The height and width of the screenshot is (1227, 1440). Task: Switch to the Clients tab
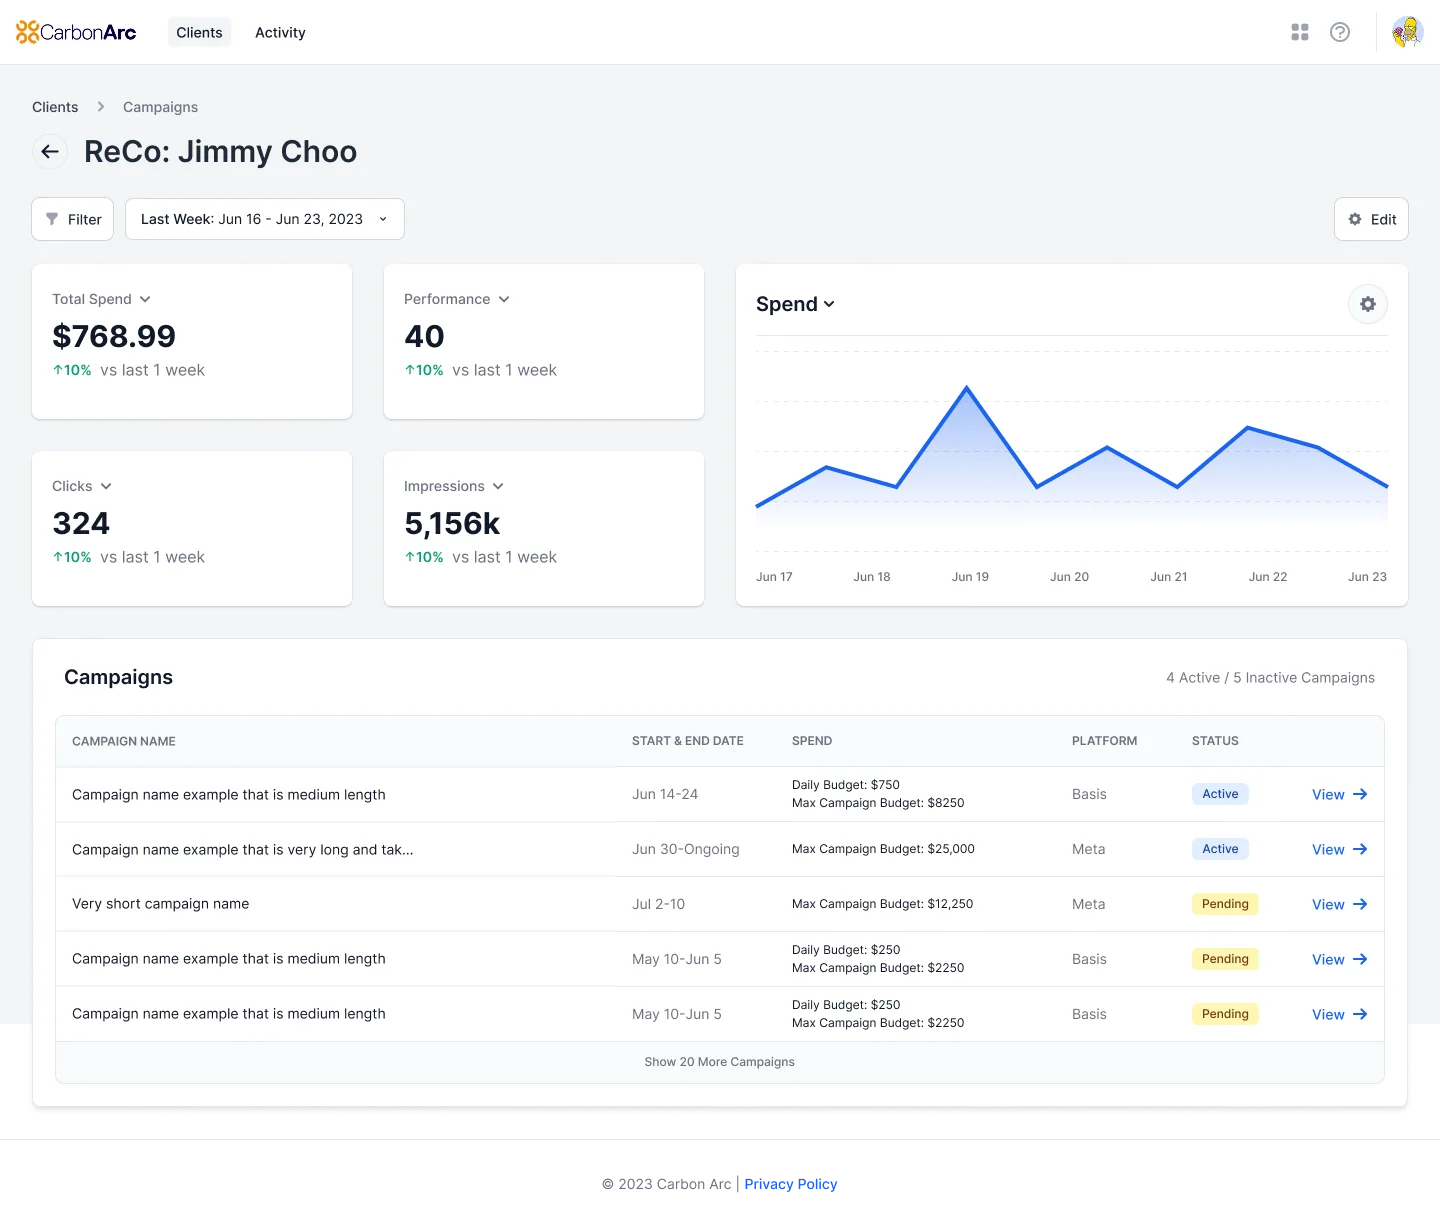click(199, 32)
